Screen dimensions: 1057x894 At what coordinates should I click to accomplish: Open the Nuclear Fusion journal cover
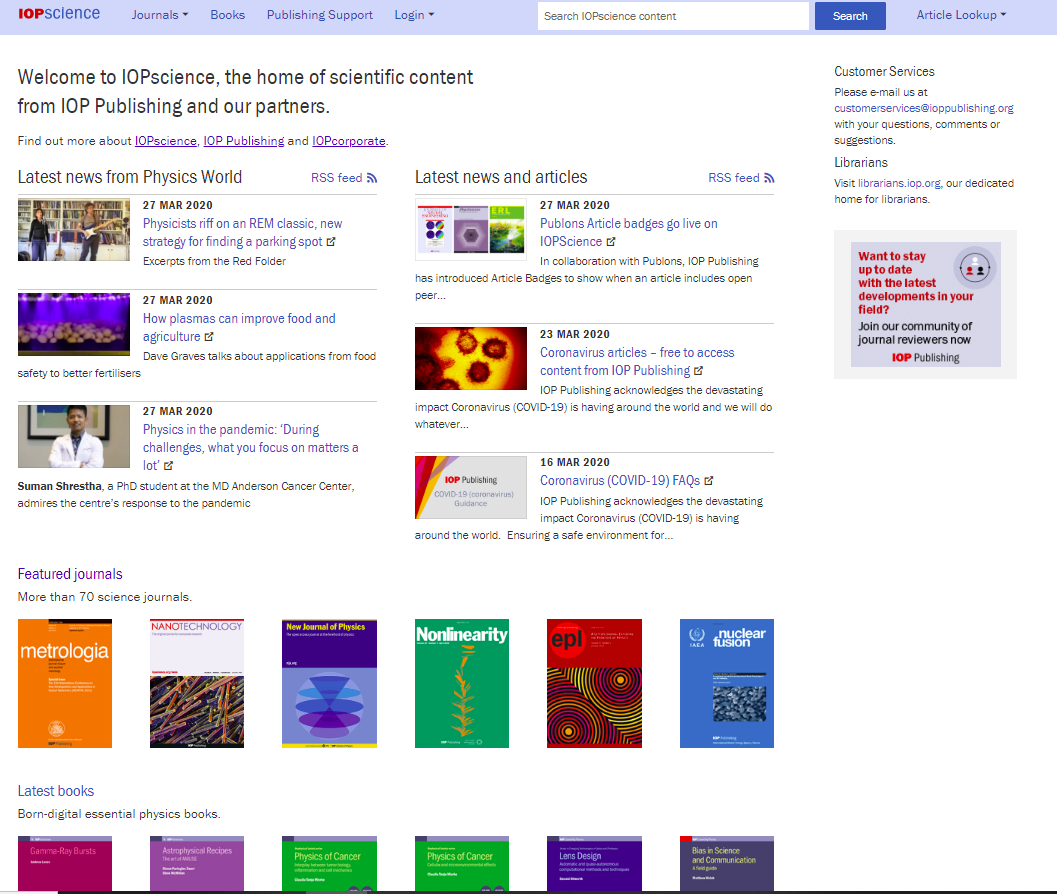pyautogui.click(x=727, y=684)
